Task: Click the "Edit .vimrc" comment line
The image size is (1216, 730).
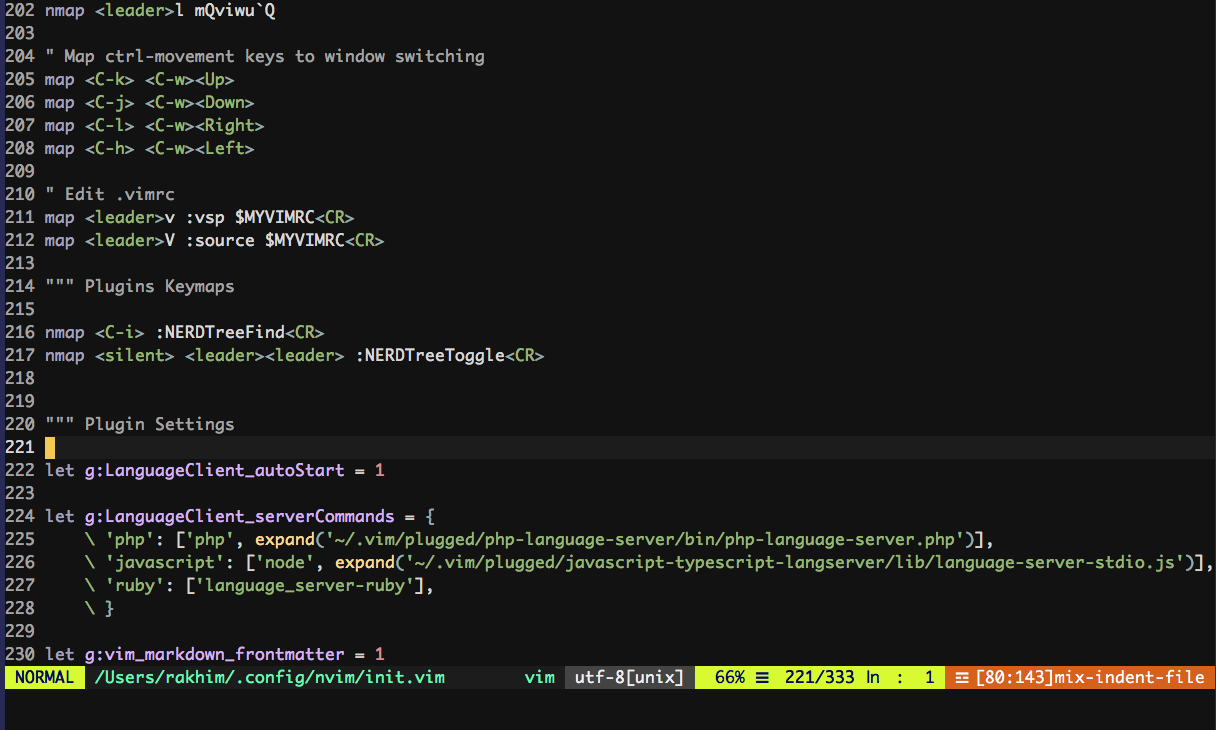Action: tap(110, 194)
